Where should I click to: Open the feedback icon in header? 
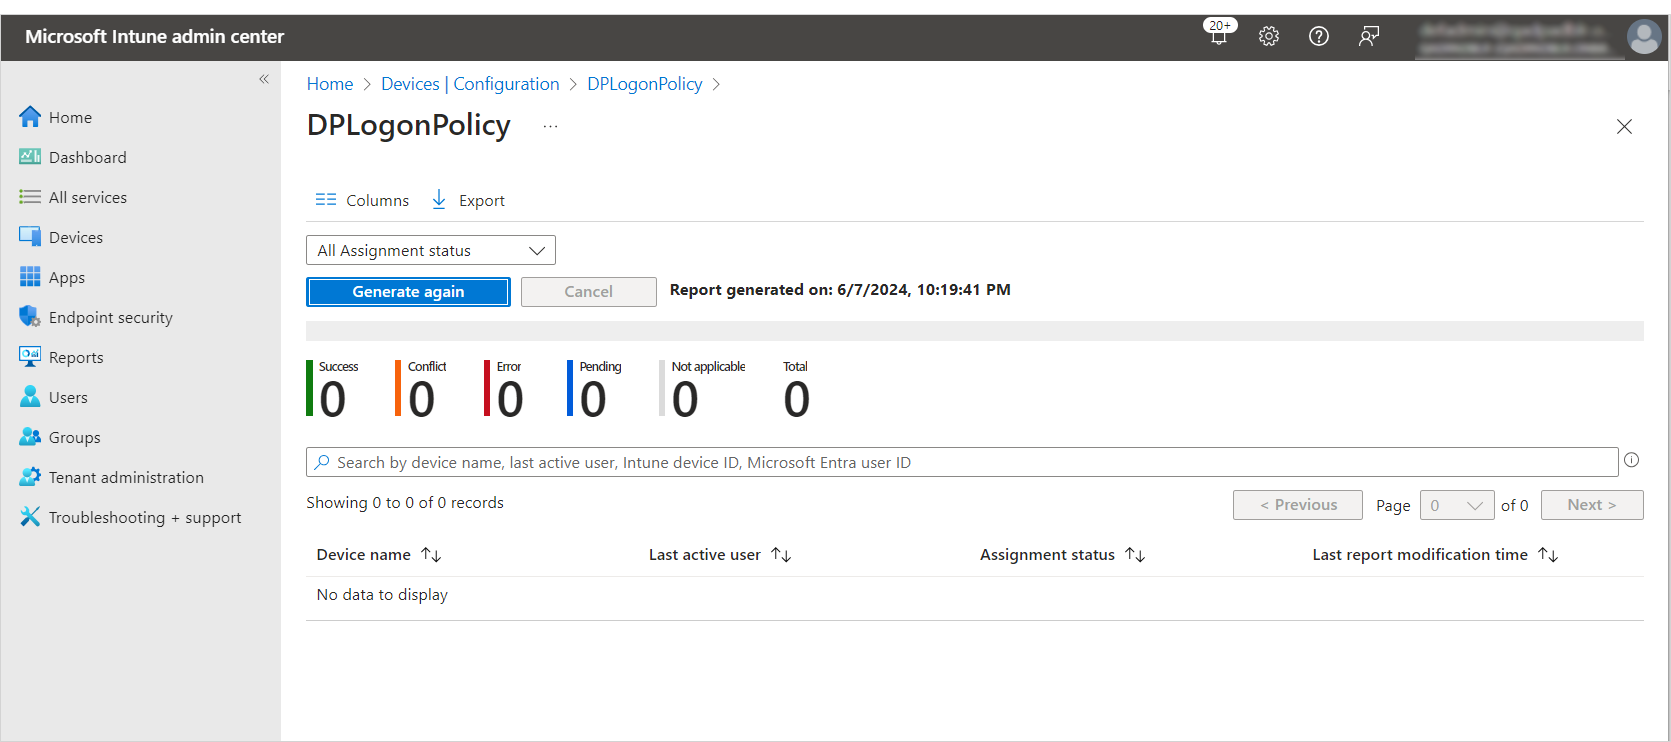pos(1368,36)
